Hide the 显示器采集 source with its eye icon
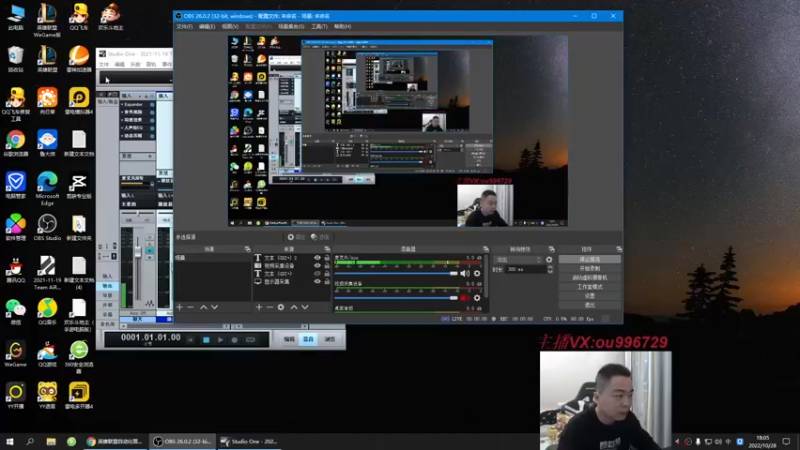The height and width of the screenshot is (450, 800). [317, 281]
